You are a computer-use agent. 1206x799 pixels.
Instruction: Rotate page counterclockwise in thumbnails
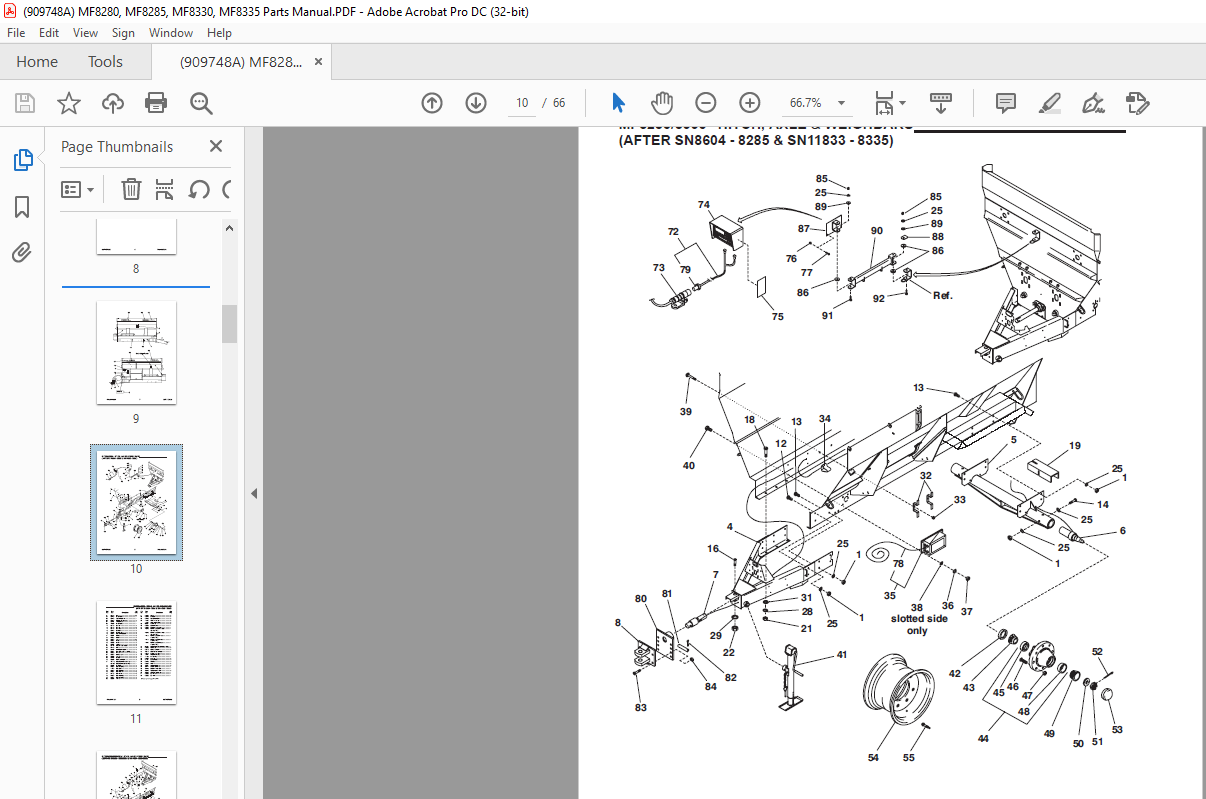click(199, 189)
